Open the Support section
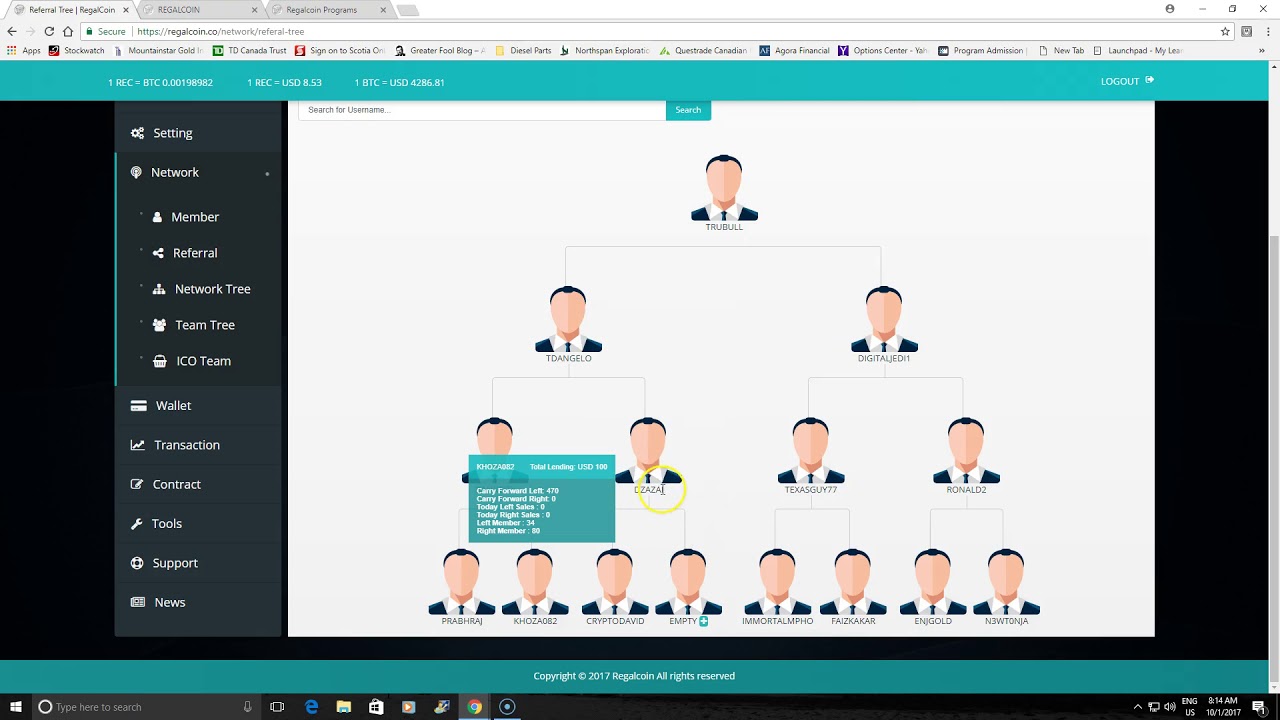Screen dimensions: 1280x720 point(199,563)
